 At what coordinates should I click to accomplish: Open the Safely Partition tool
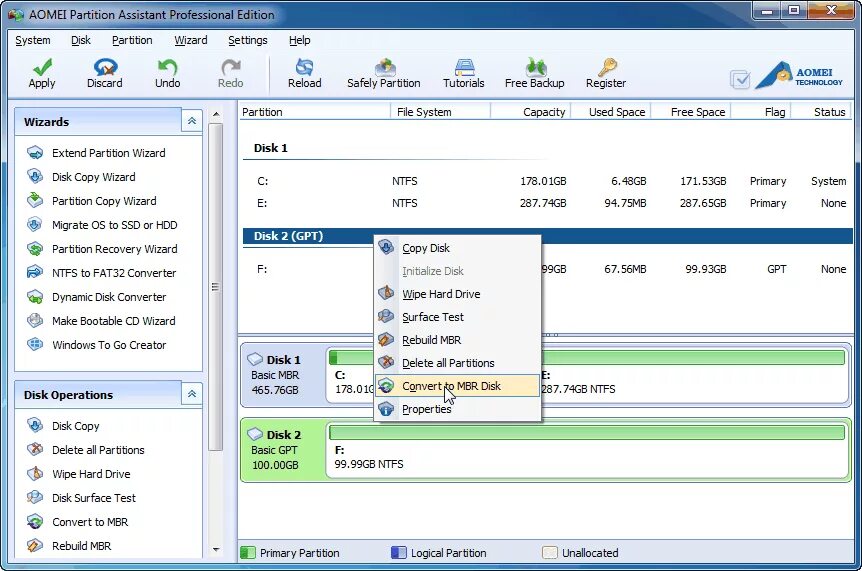coord(383,68)
